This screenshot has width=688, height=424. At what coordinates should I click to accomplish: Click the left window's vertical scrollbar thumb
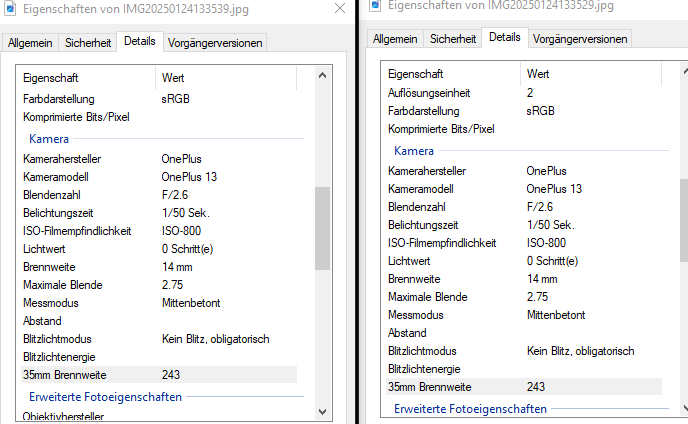coord(322,227)
